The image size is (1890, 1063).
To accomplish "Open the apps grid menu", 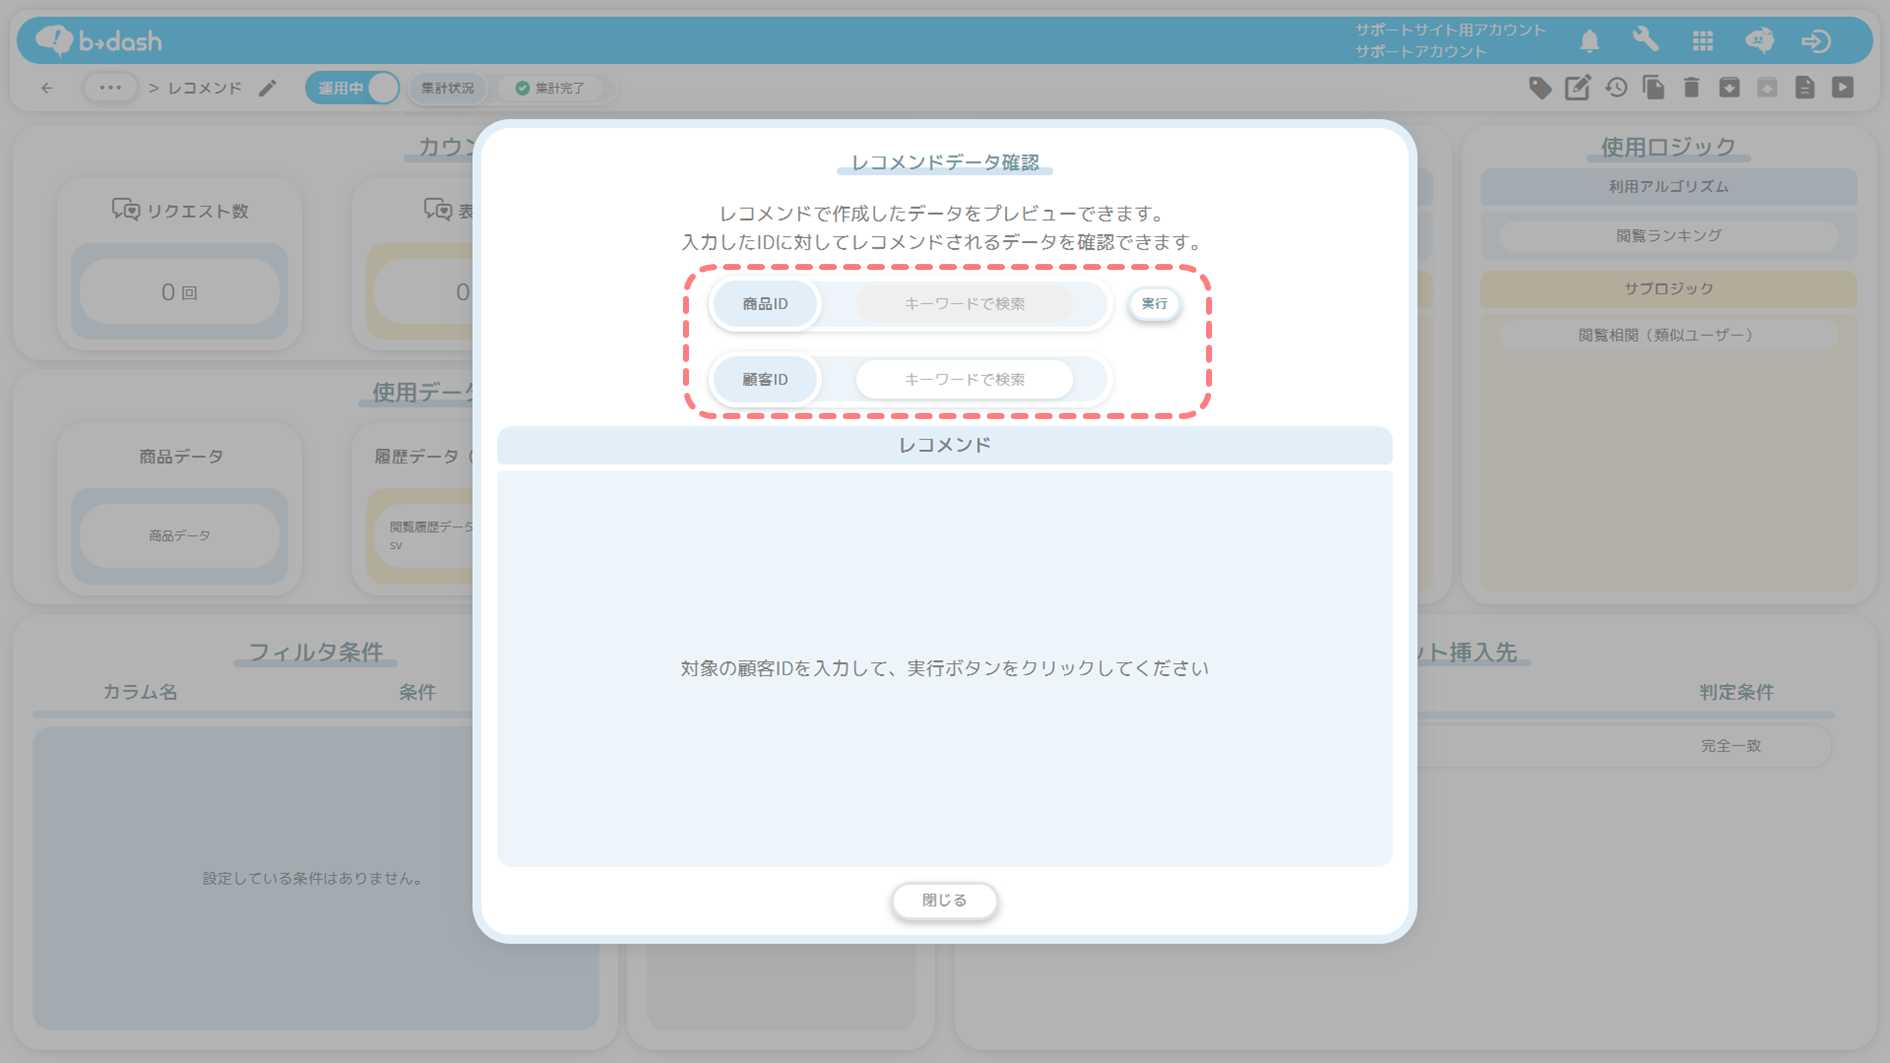I will point(1703,41).
